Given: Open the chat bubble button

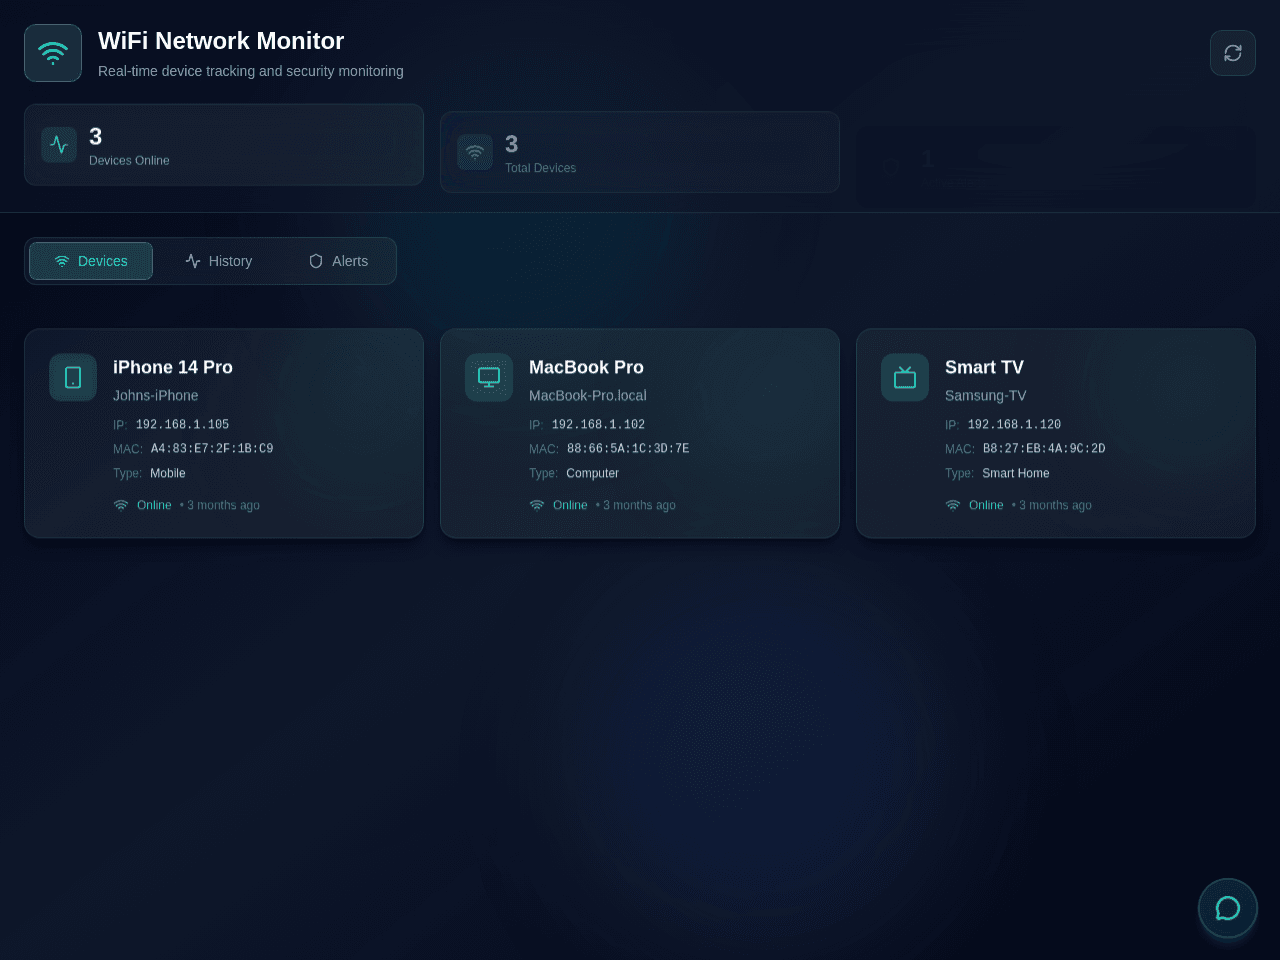Looking at the screenshot, I should pos(1228,908).
